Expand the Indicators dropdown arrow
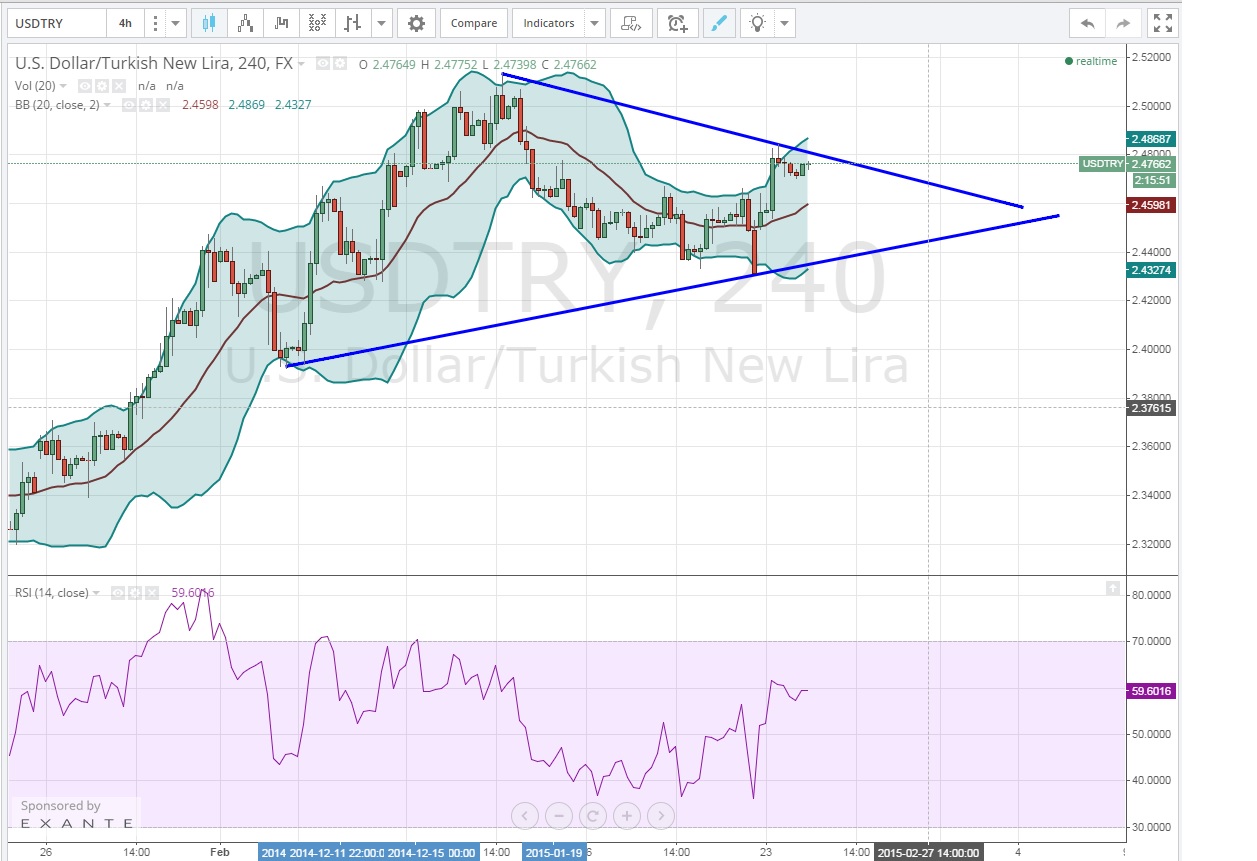Viewport: 1257px width, 861px height. (x=595, y=23)
